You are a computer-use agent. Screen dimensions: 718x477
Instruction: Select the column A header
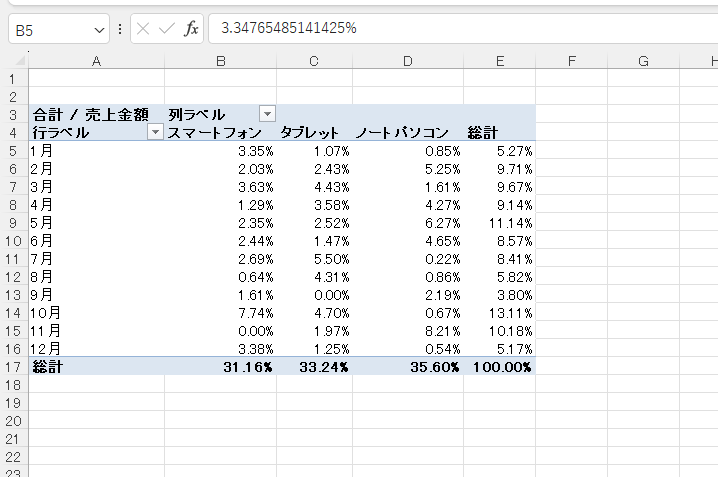click(96, 61)
